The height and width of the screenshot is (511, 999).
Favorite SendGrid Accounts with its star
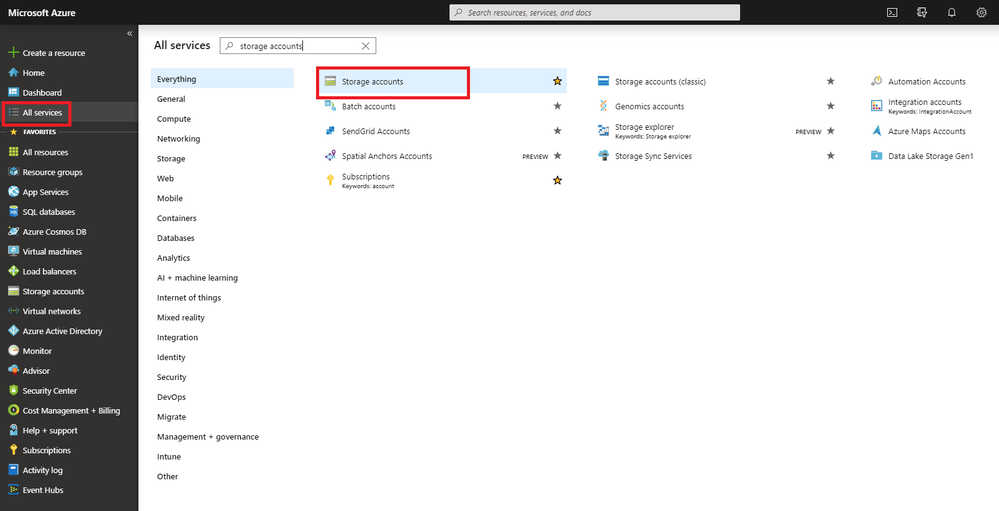click(x=557, y=131)
